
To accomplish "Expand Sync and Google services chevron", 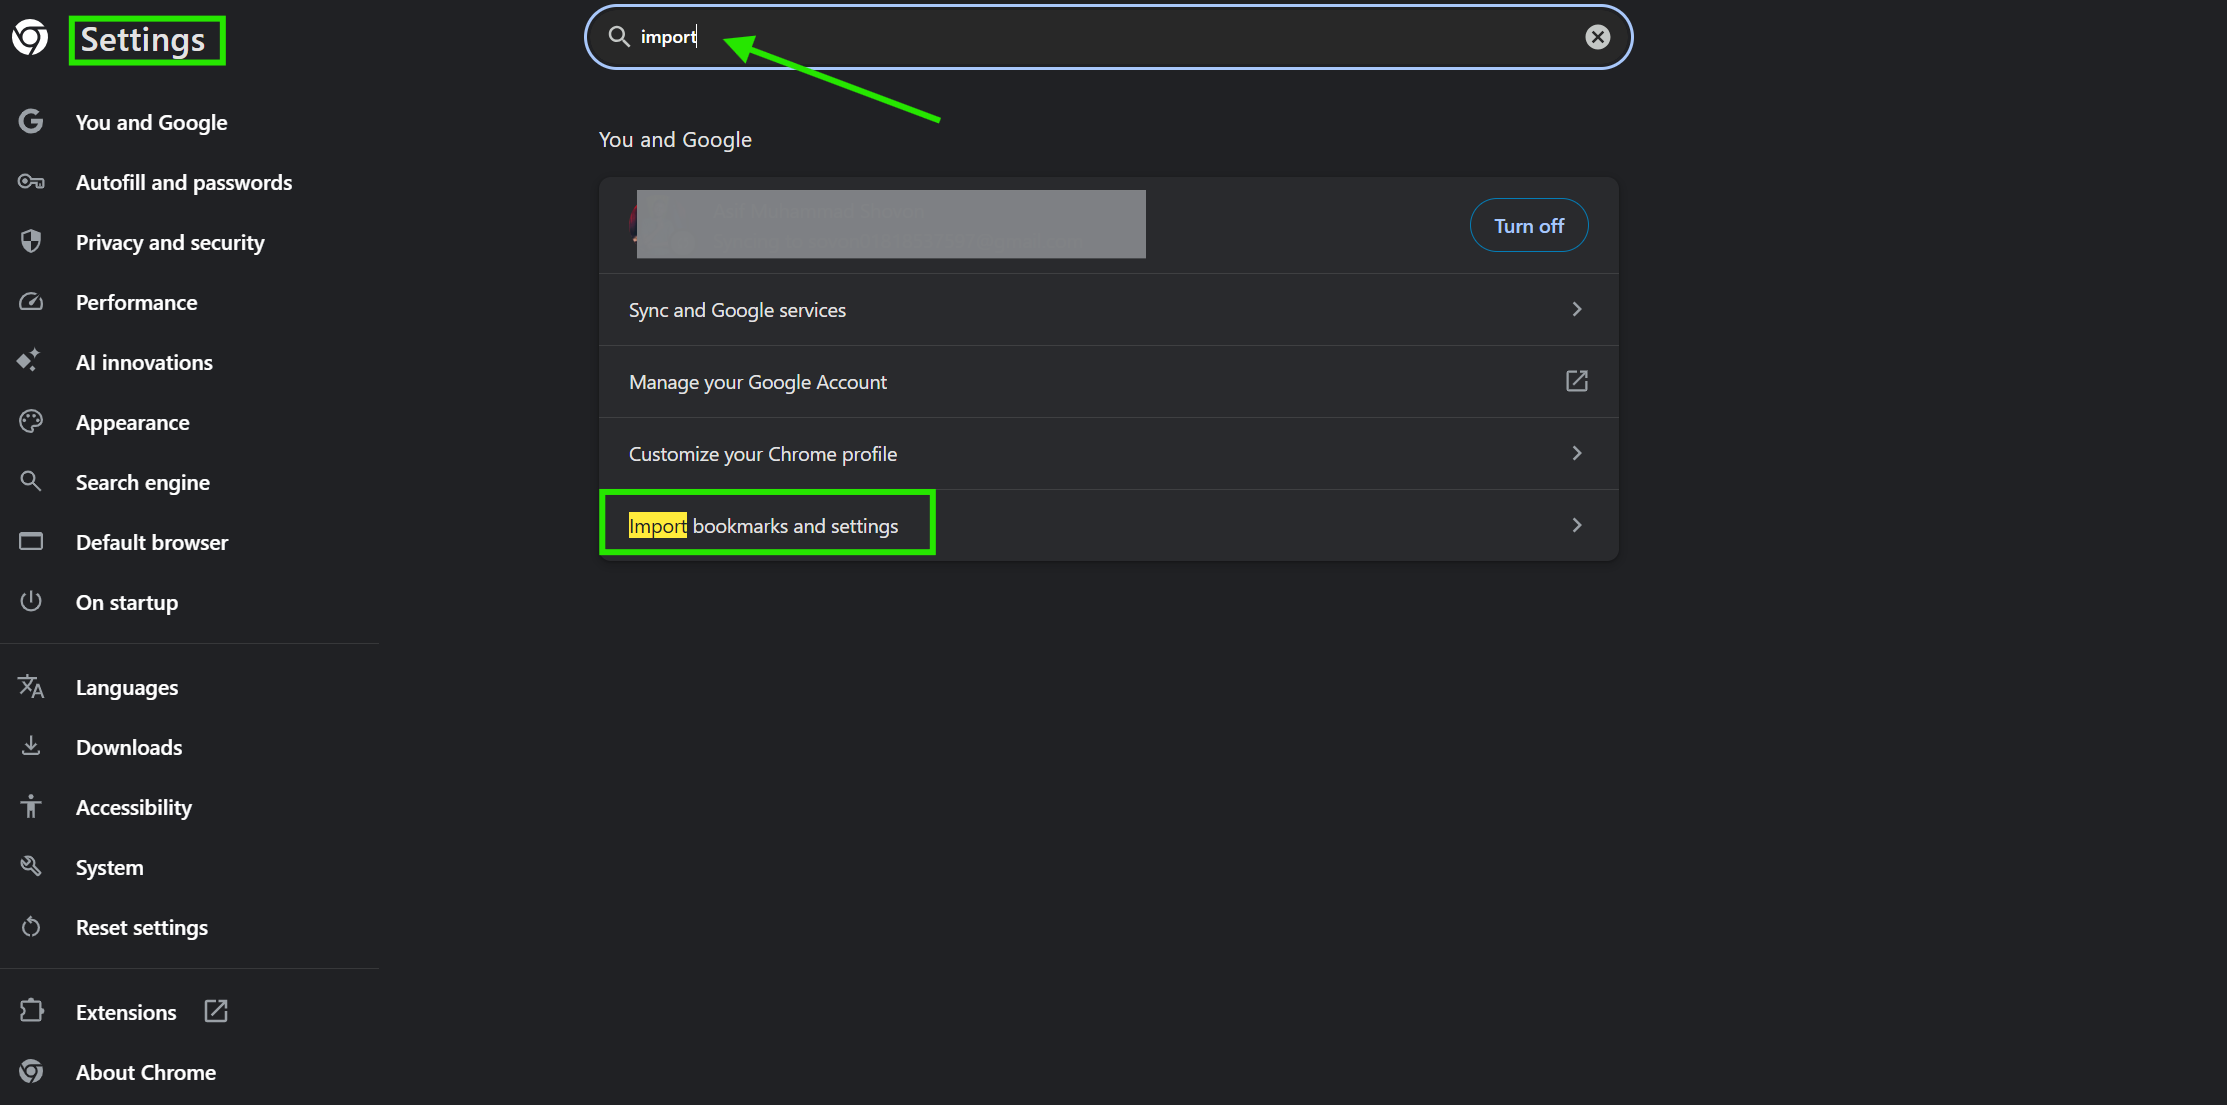I will click(1576, 310).
